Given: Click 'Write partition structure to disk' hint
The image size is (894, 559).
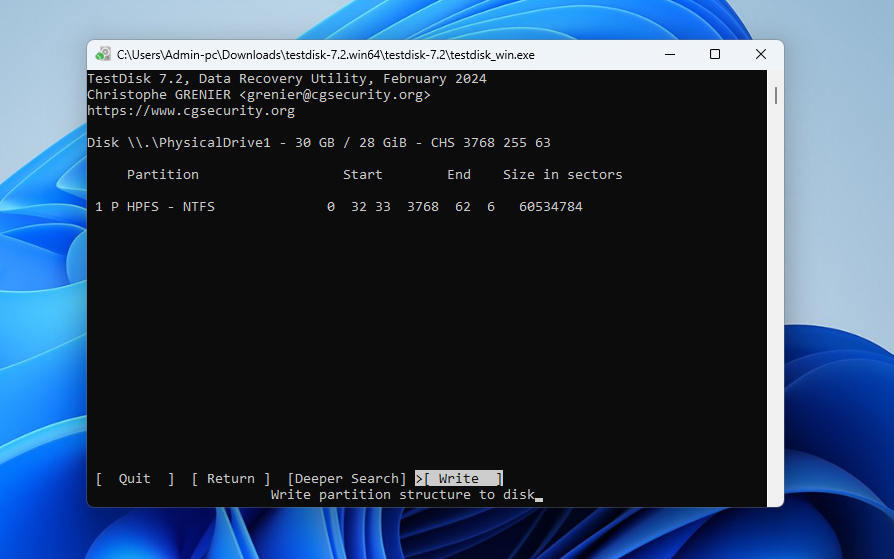Looking at the screenshot, I should (x=403, y=495).
